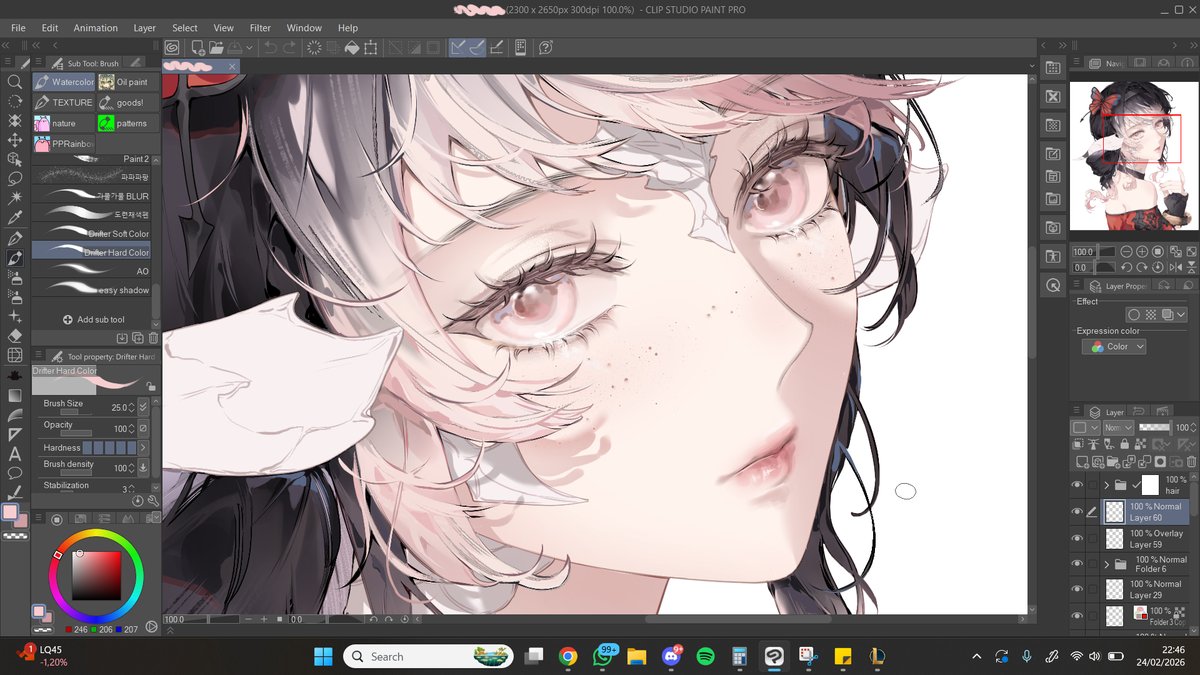Open the Filter menu
Viewport: 1200px width, 675px height.
(x=259, y=27)
